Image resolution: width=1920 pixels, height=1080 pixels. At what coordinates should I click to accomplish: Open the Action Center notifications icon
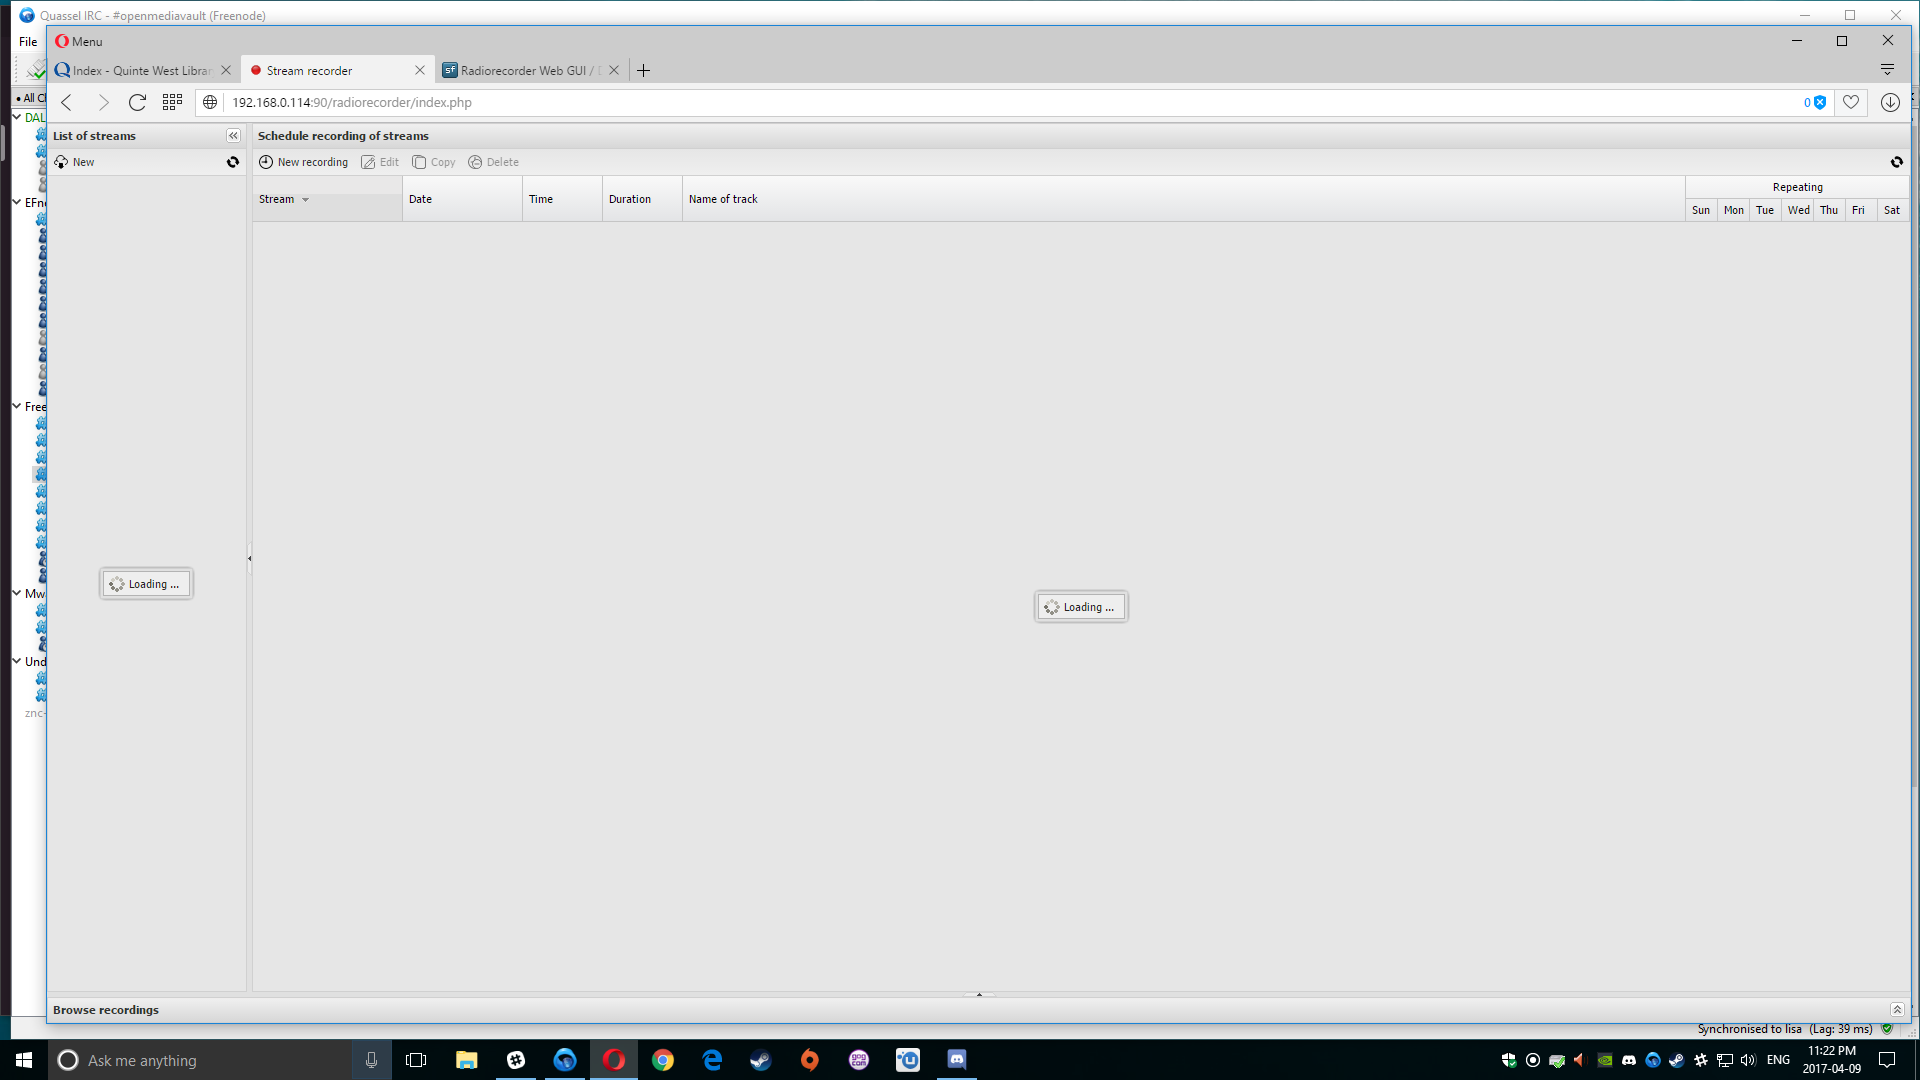click(x=1887, y=1060)
